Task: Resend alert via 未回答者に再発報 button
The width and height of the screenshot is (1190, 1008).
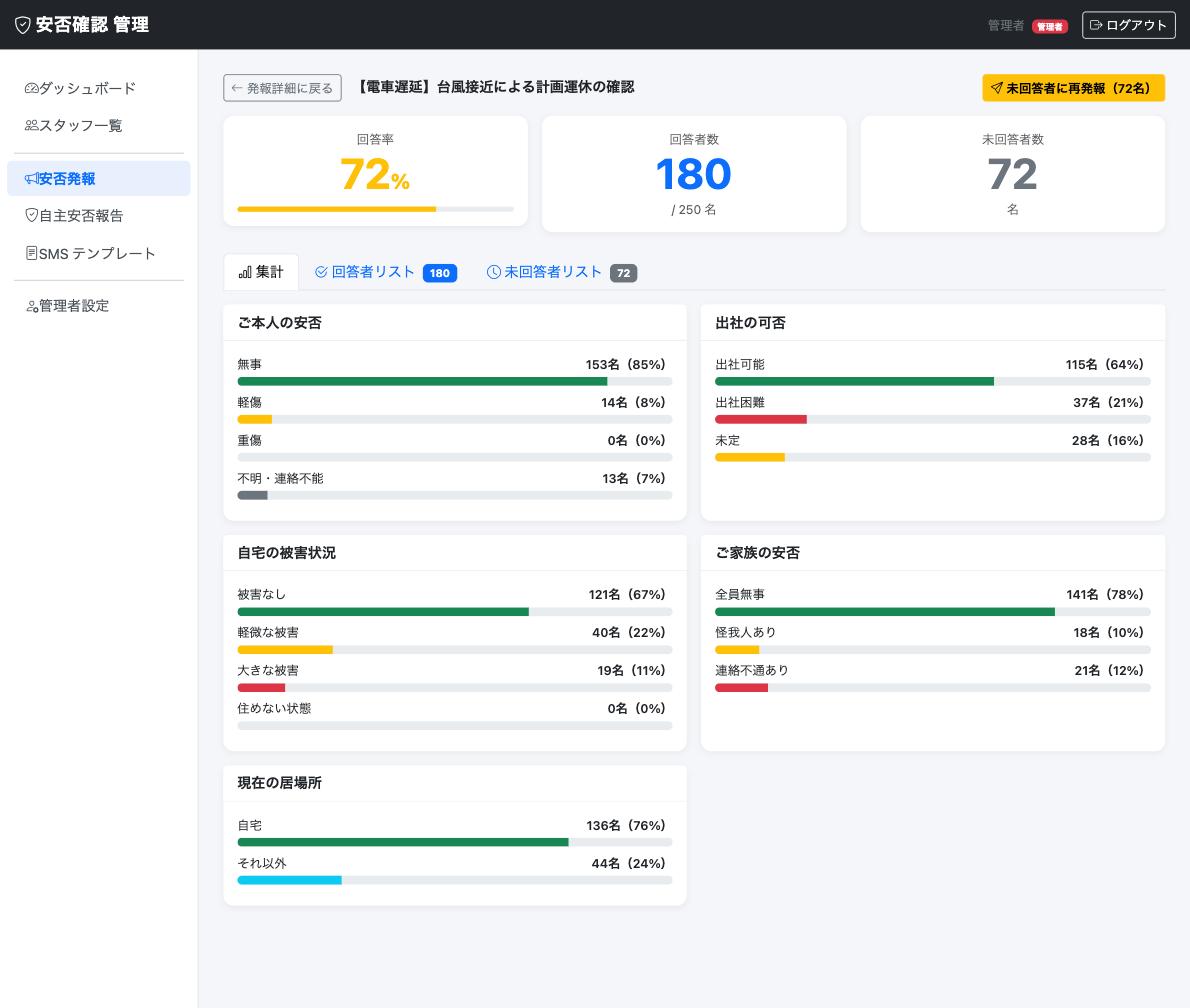Action: (x=1073, y=88)
